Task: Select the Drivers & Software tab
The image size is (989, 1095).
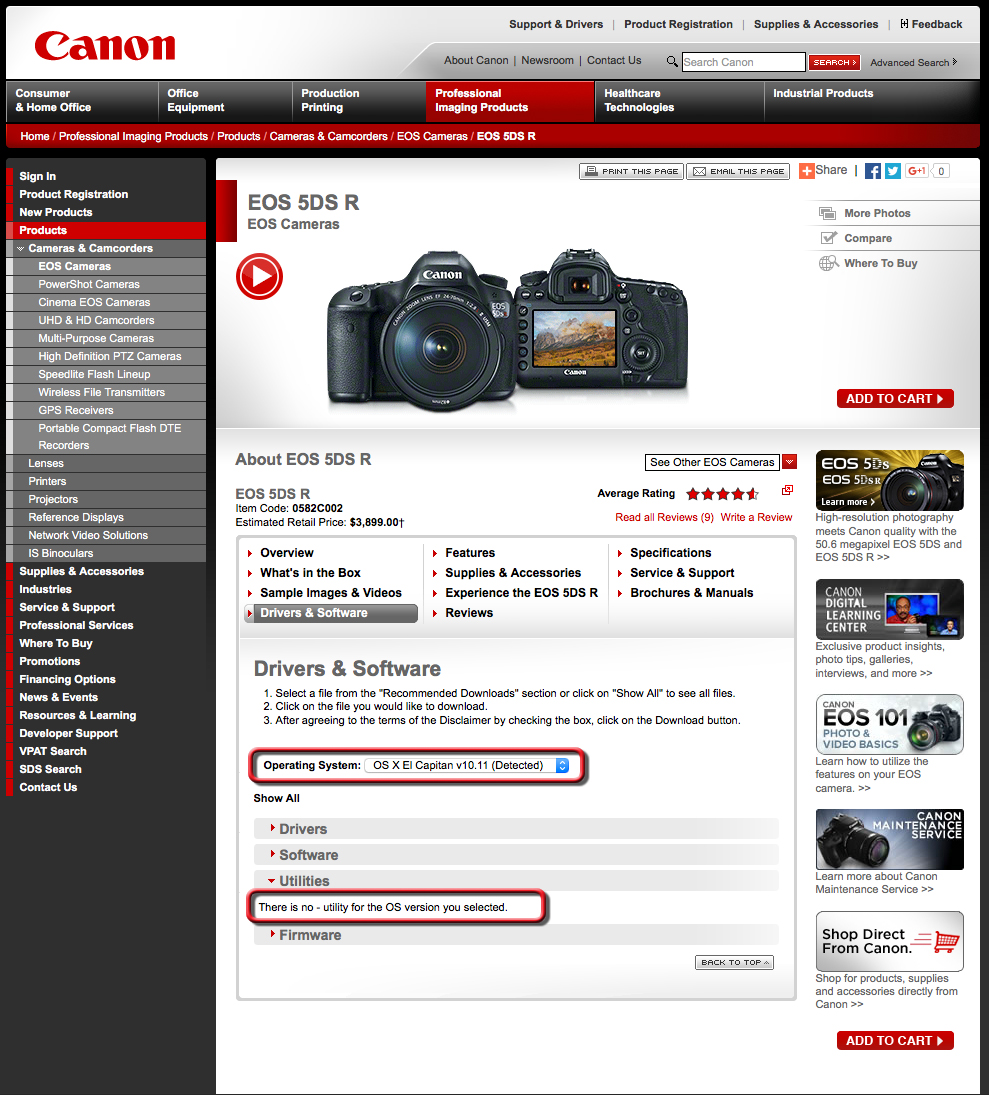Action: (331, 613)
